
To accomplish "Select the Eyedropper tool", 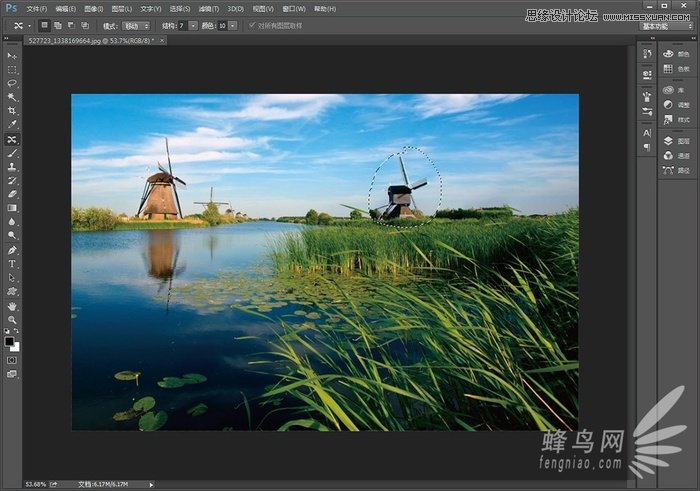I will pos(12,124).
